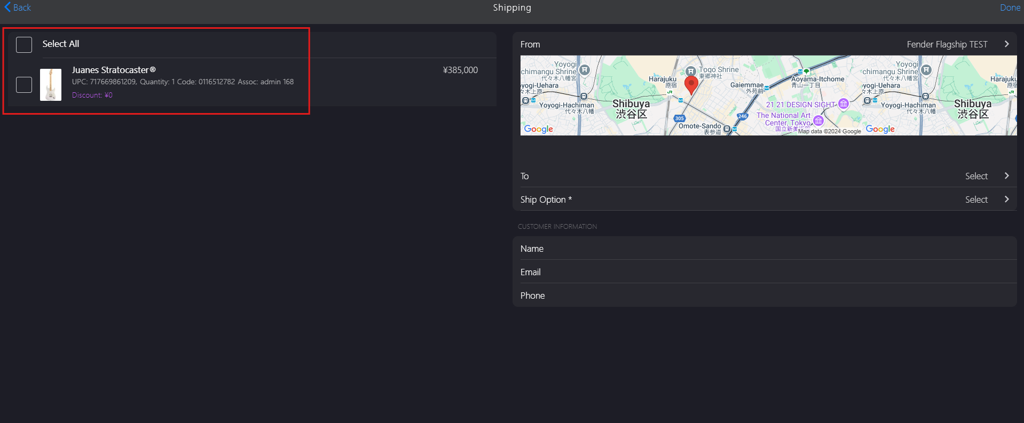The image size is (1024, 423).
Task: Tick the Juanes Stratocaster item checkbox
Action: point(24,85)
